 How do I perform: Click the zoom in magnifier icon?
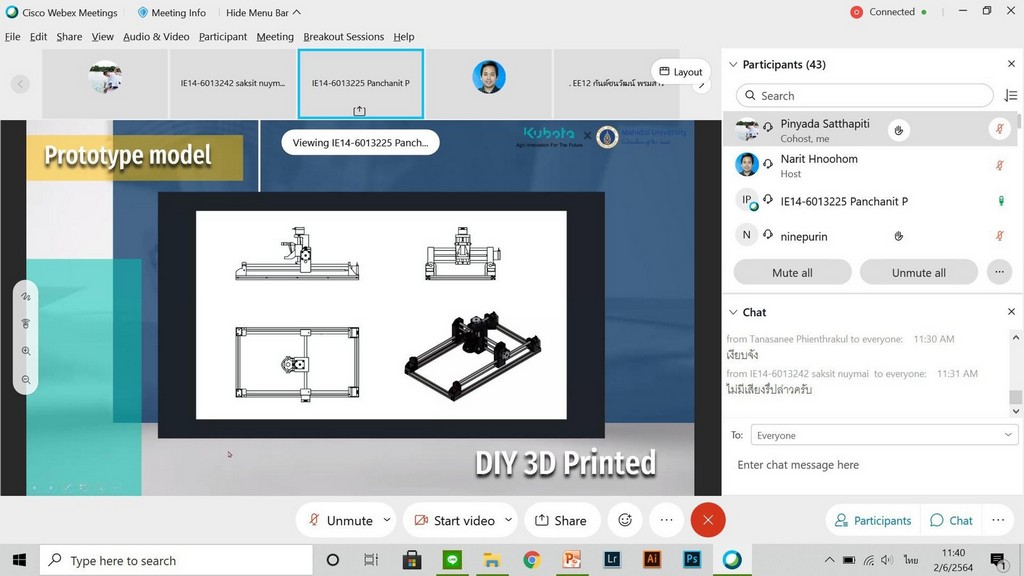26,352
